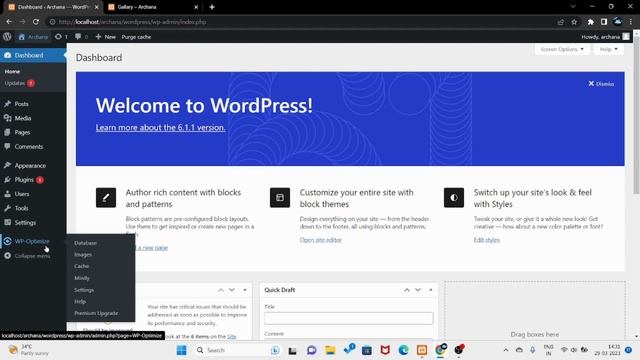Collapse the admin sidebar menu

[27, 256]
